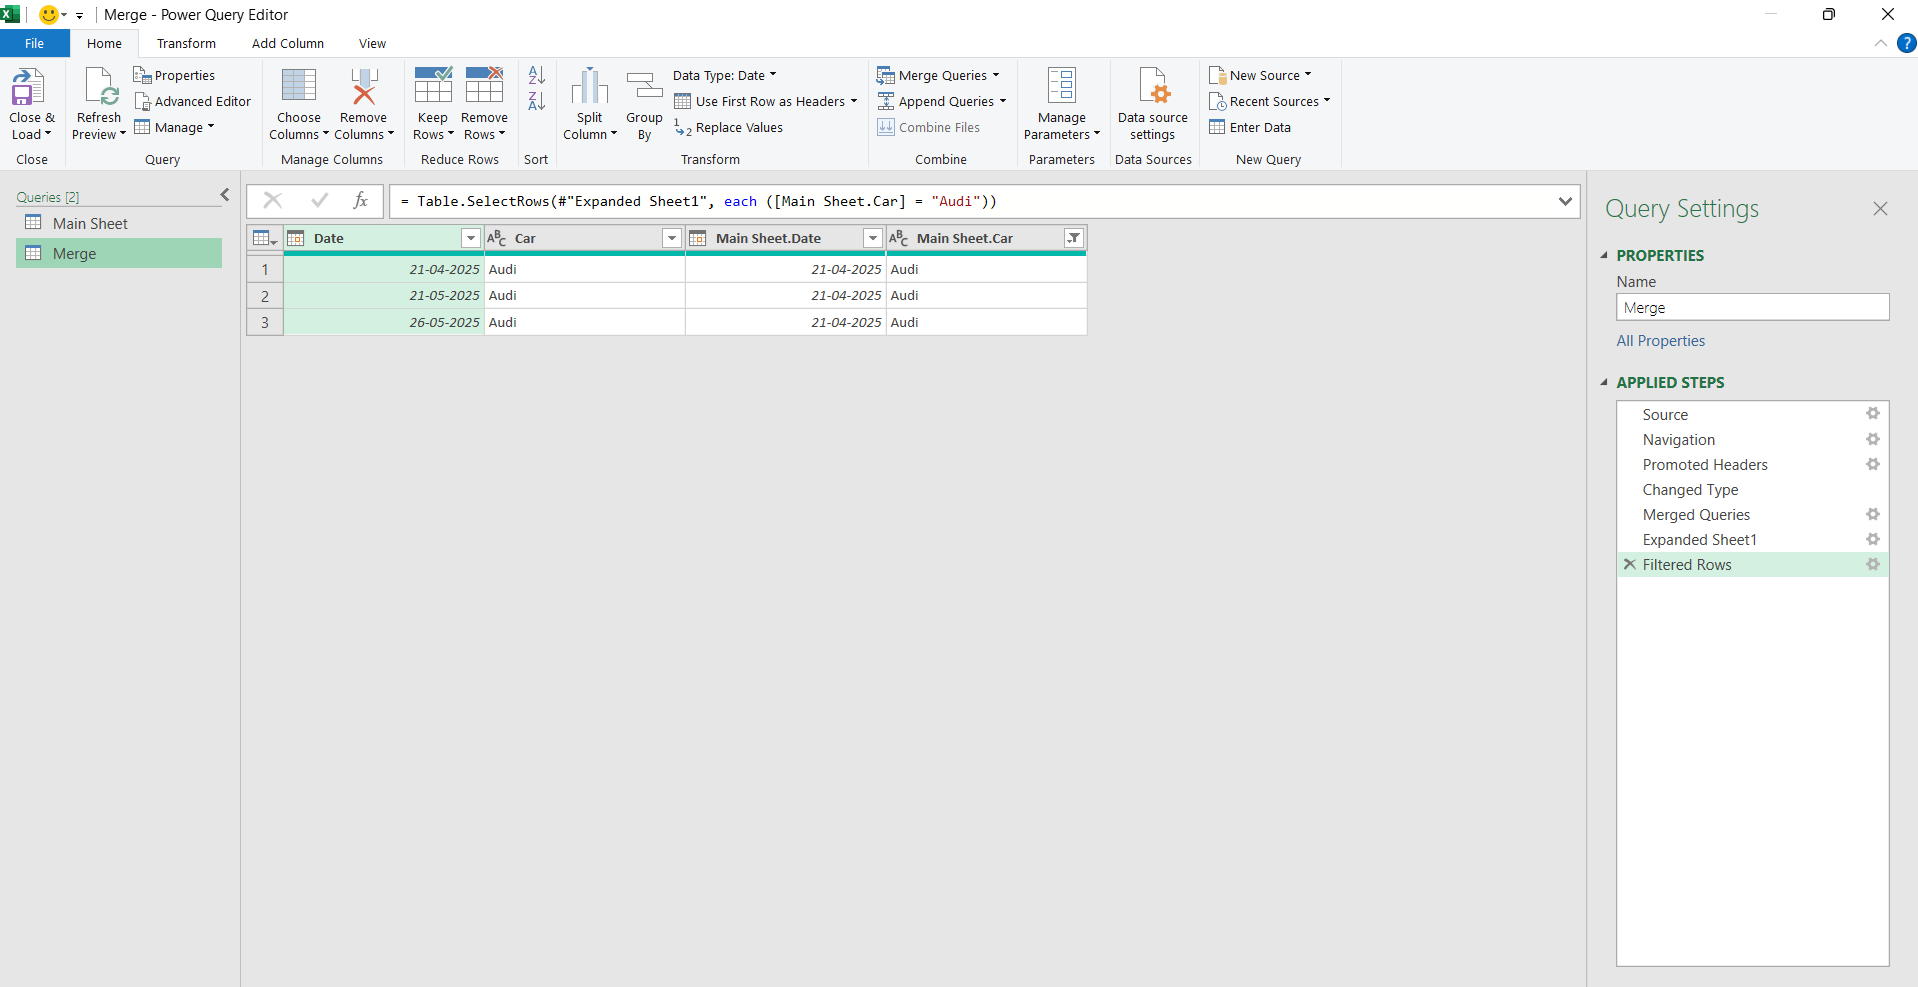1918x987 pixels.
Task: Open the File tab
Action: point(35,43)
